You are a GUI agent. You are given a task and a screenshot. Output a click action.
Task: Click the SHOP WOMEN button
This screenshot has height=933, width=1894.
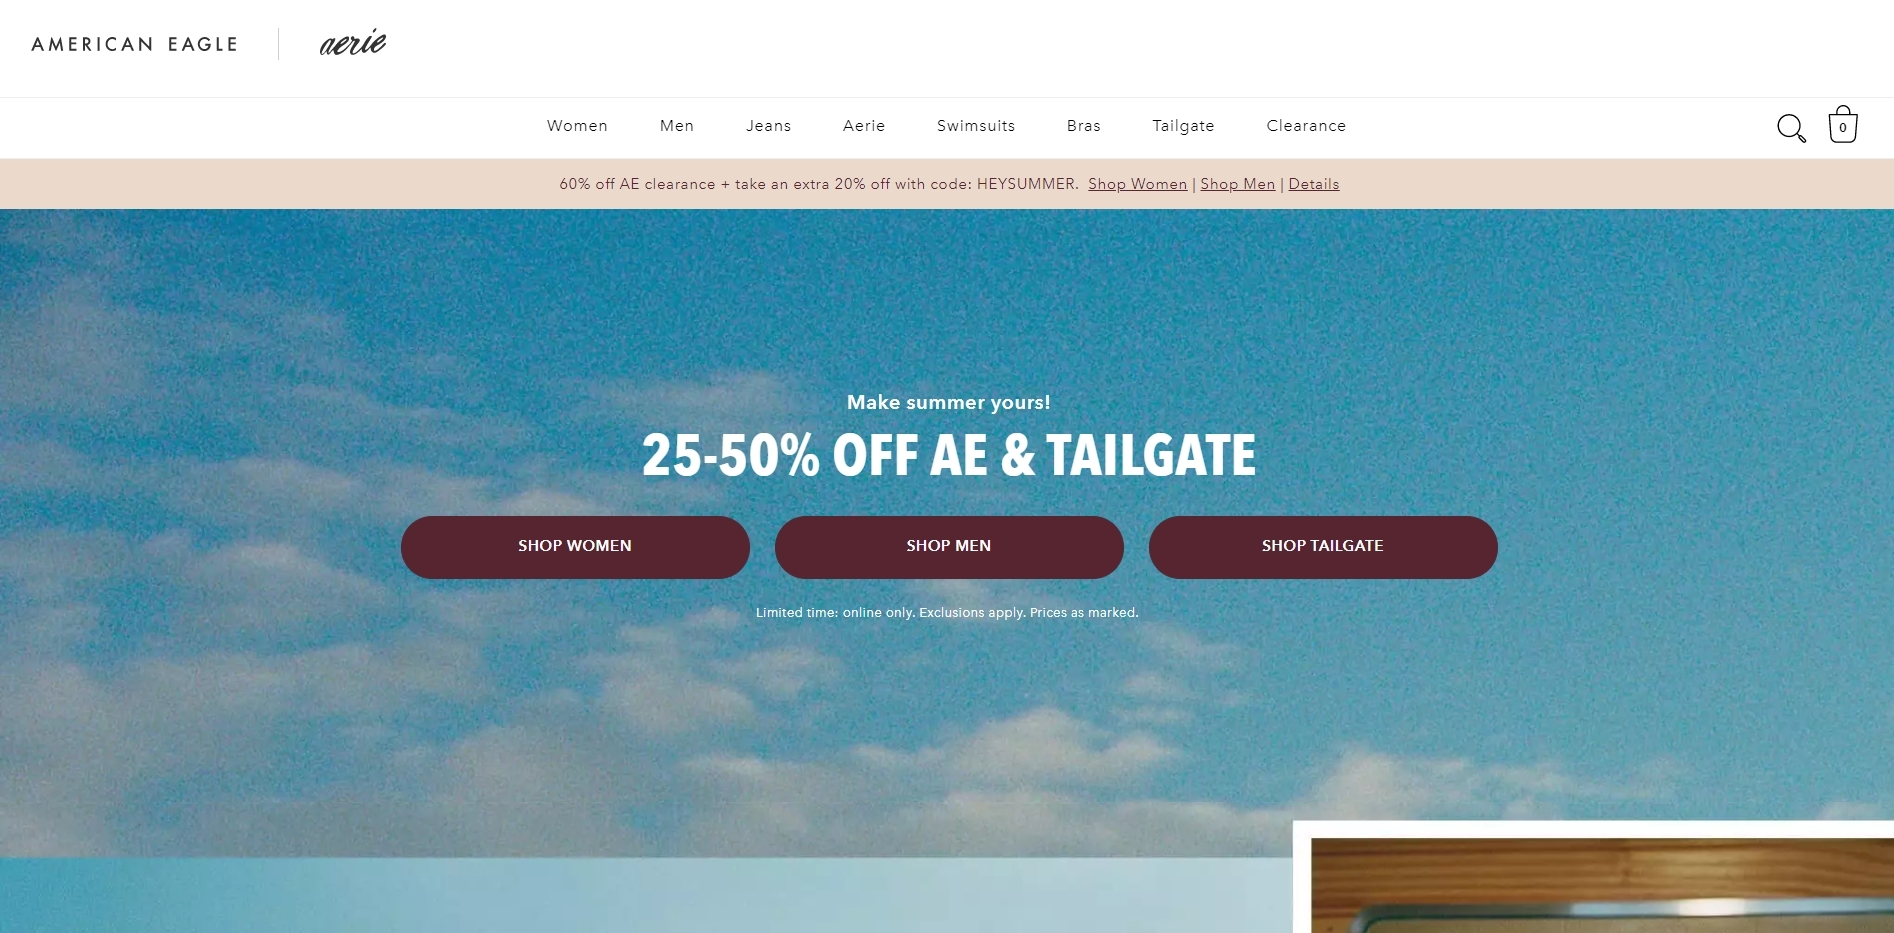(575, 547)
